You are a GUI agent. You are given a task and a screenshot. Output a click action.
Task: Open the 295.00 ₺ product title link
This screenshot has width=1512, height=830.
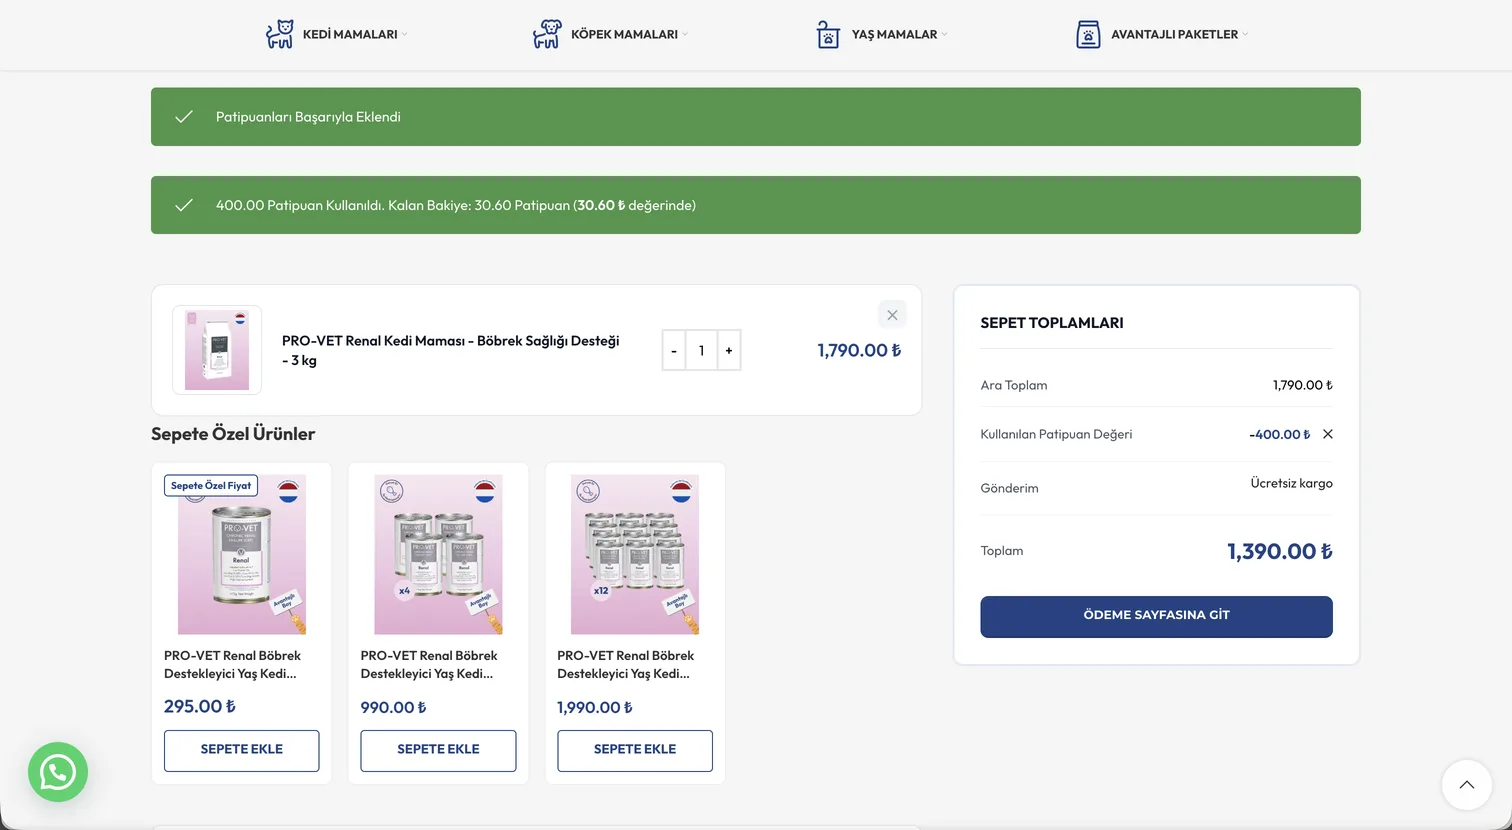[232, 664]
